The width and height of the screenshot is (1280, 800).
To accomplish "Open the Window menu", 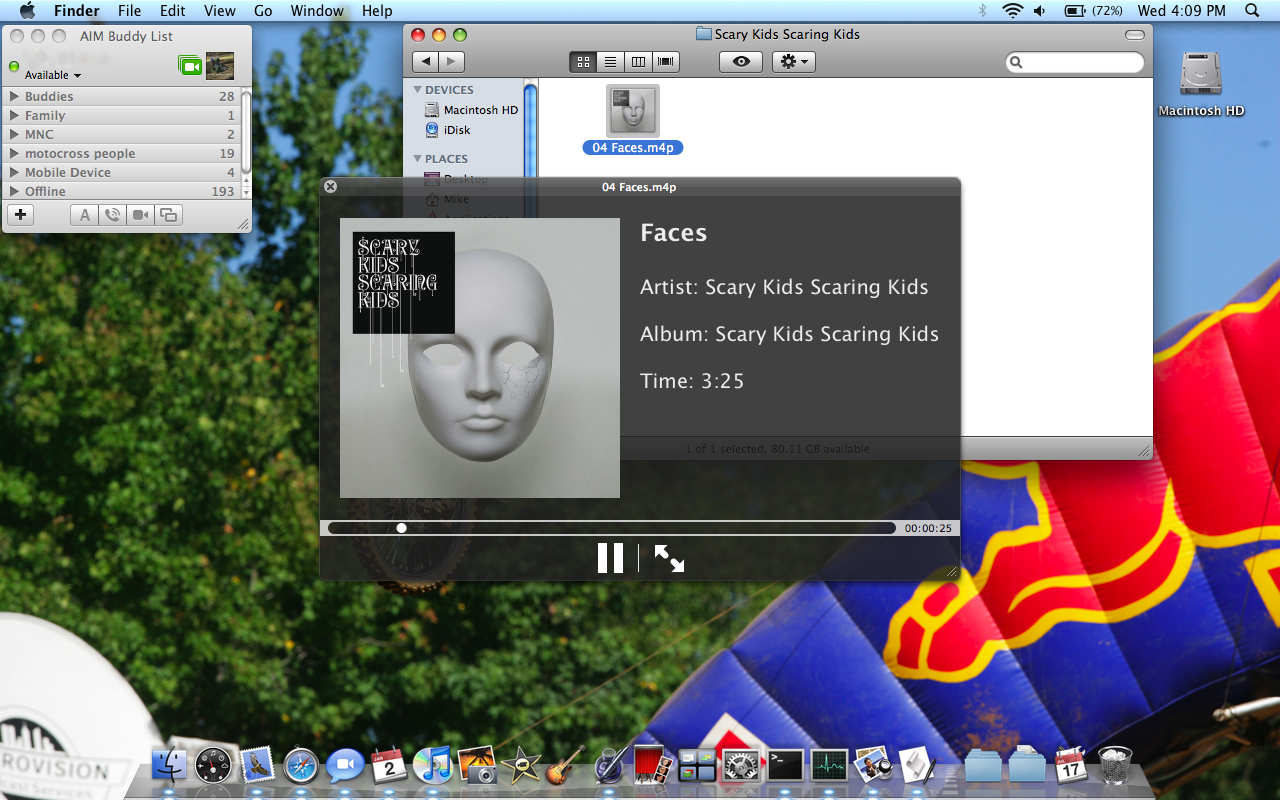I will pos(317,11).
